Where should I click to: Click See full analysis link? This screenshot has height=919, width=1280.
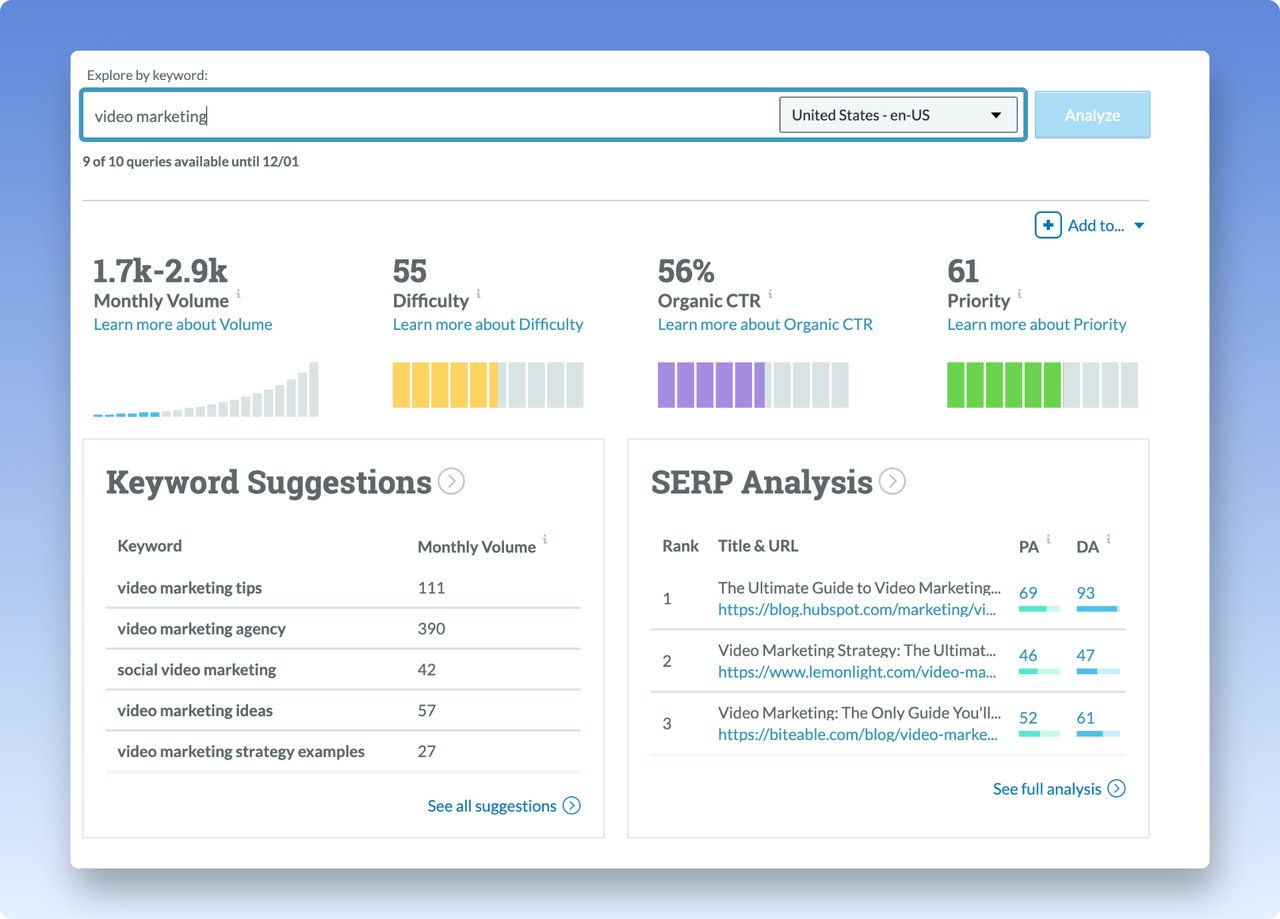click(x=1047, y=789)
